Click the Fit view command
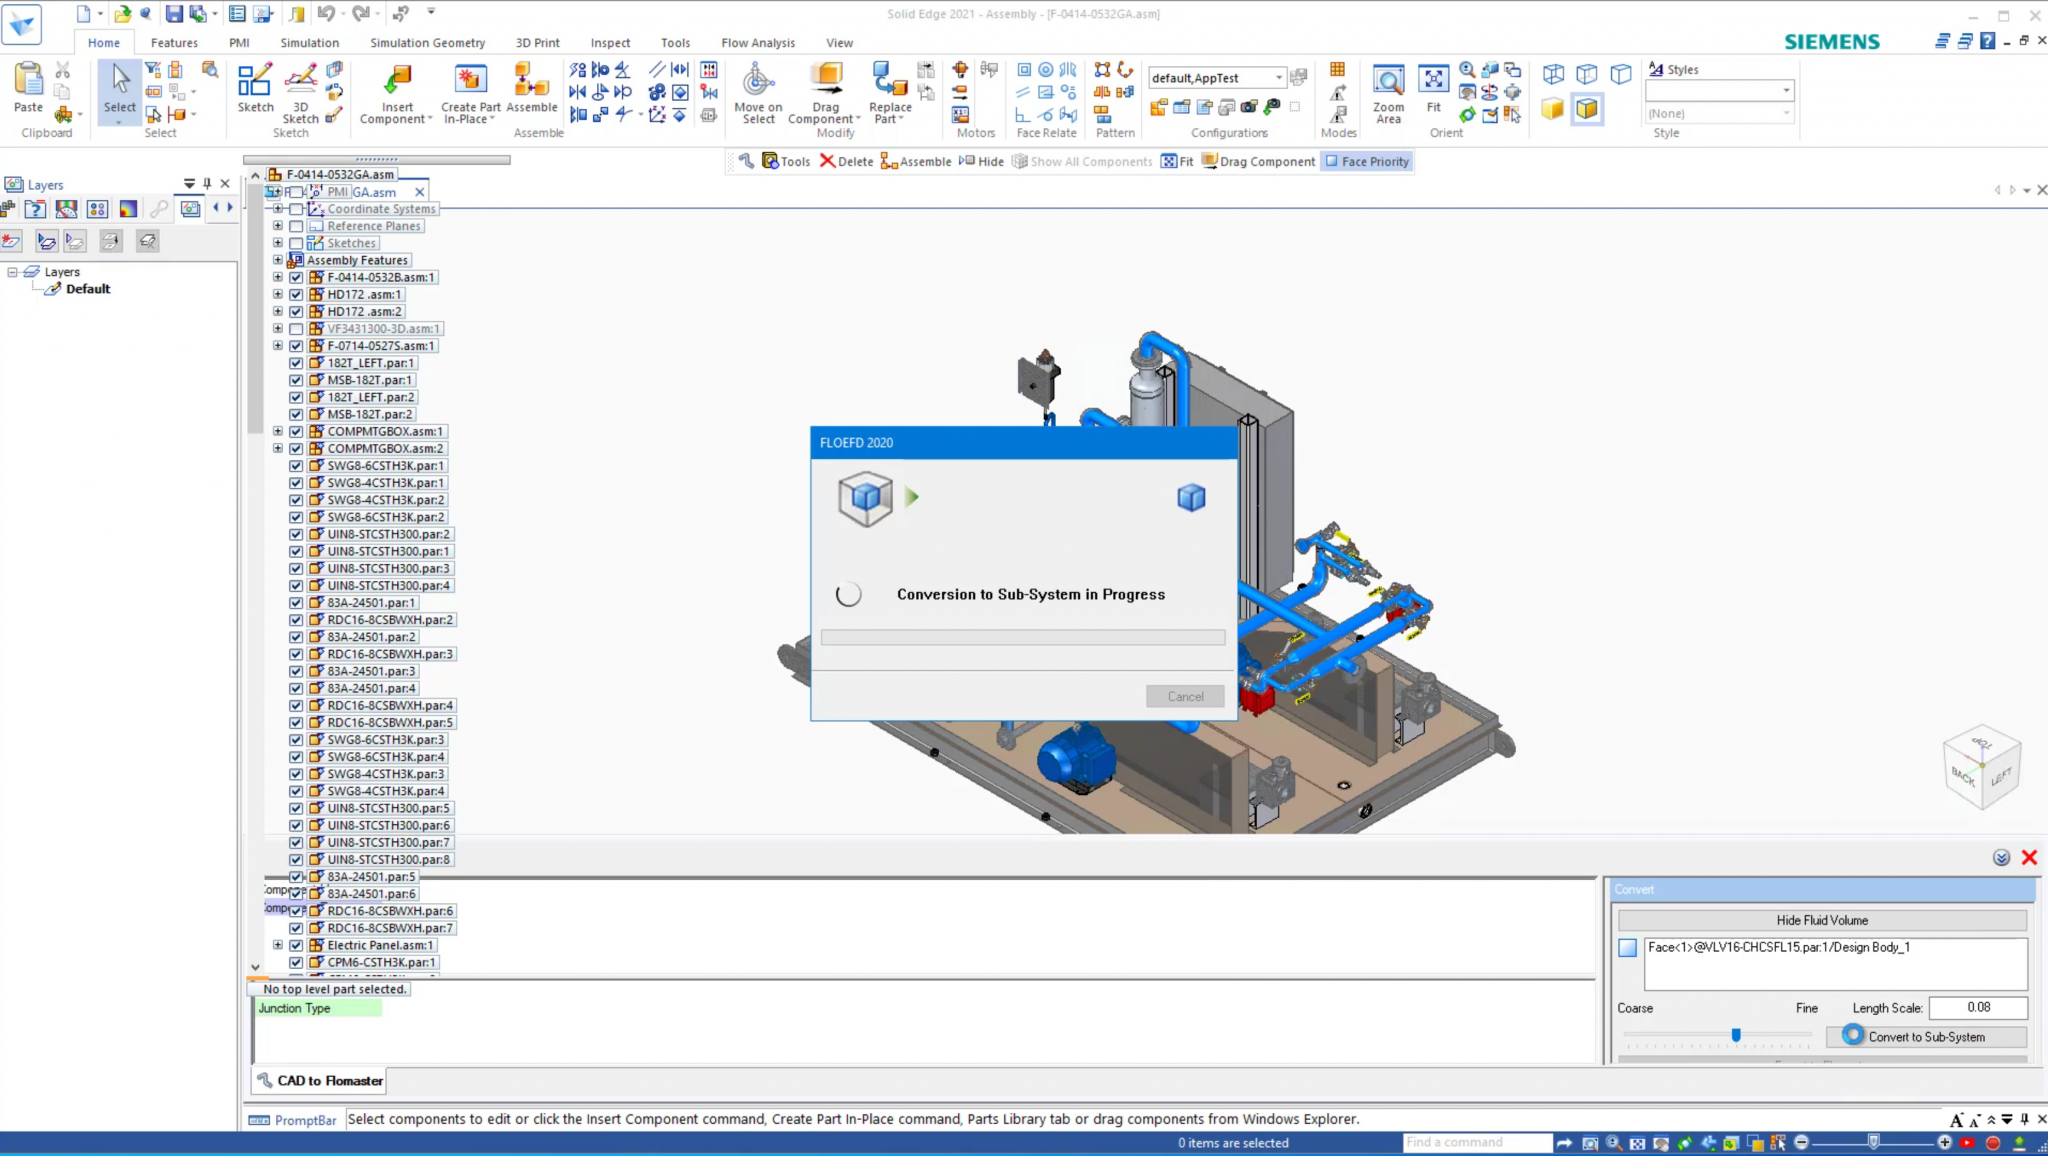The width and height of the screenshot is (2048, 1156). [1434, 90]
